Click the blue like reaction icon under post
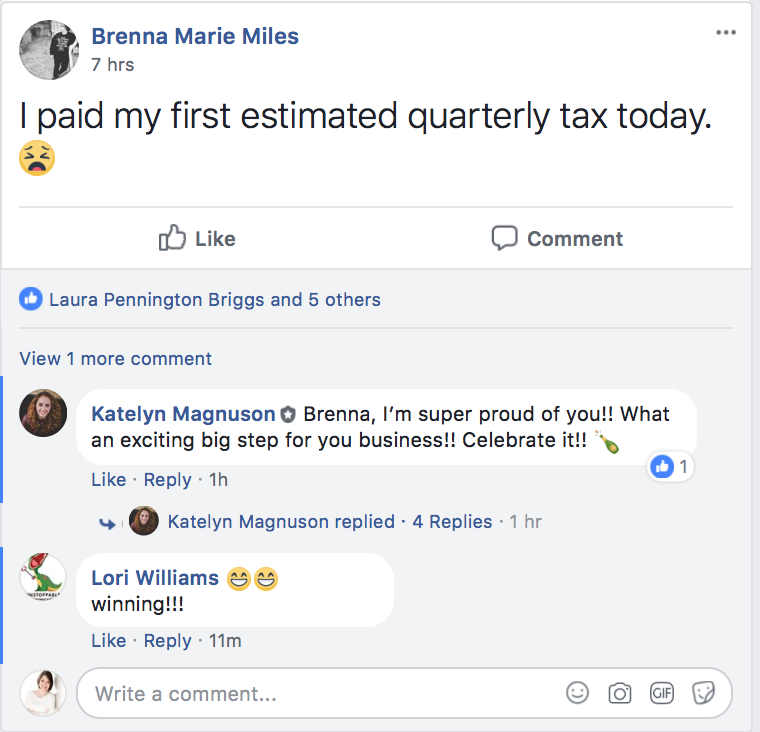Viewport: 760px width, 732px height. coord(31,299)
